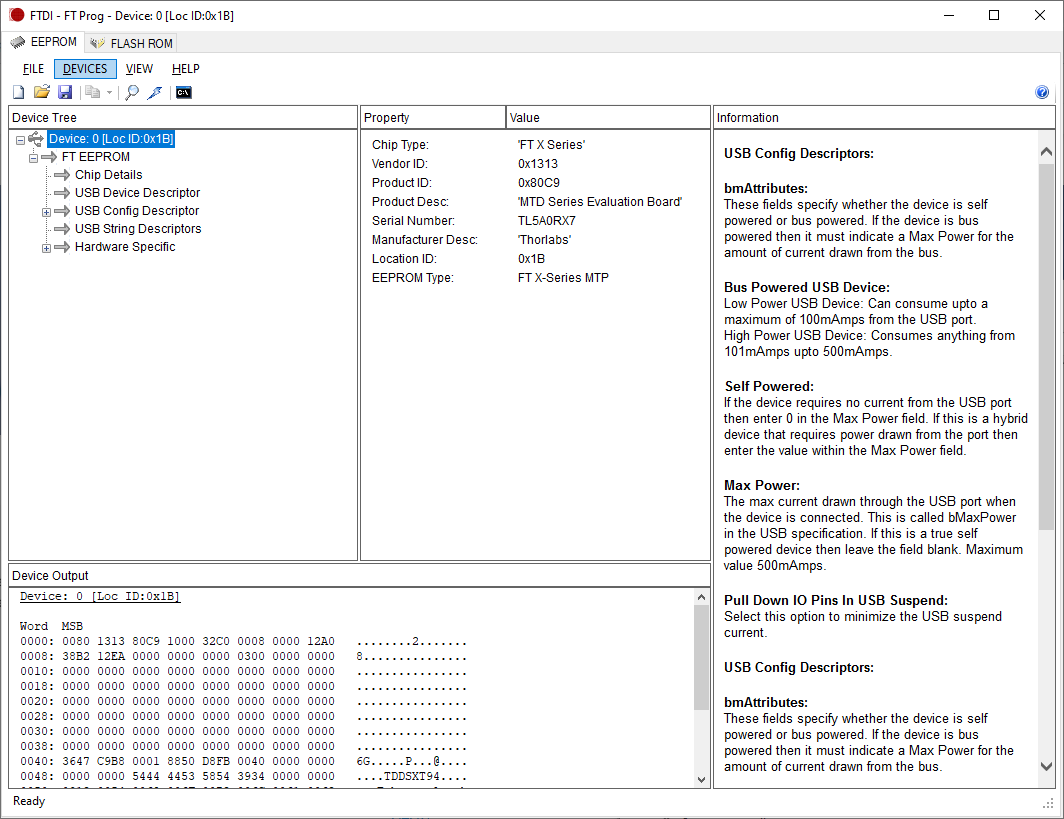Select Chip Details in device tree

[109, 175]
